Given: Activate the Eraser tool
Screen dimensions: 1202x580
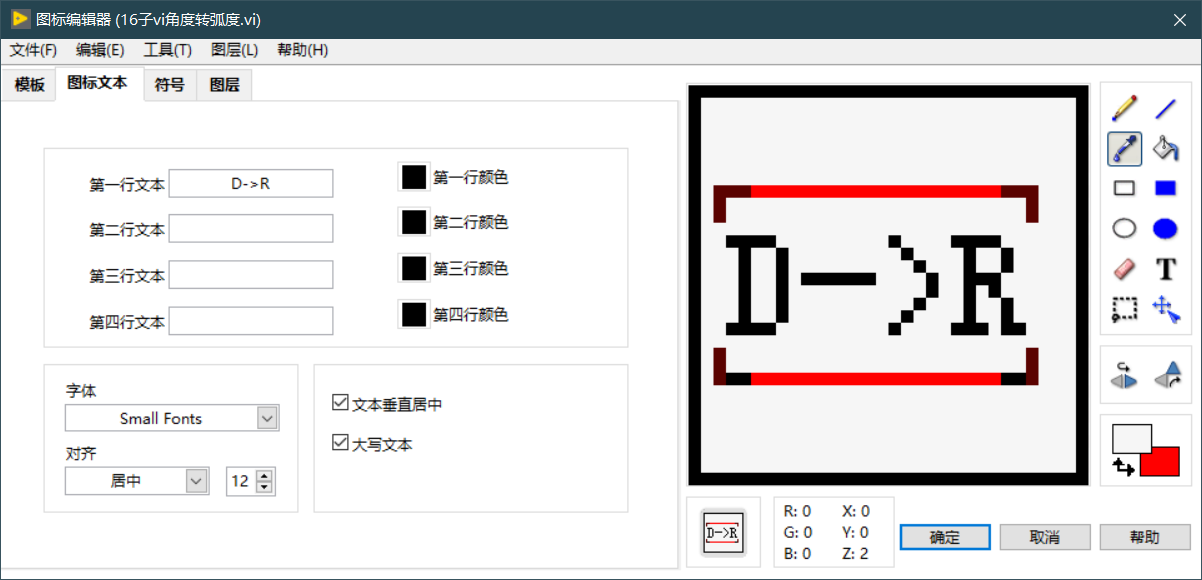Looking at the screenshot, I should (x=1123, y=268).
